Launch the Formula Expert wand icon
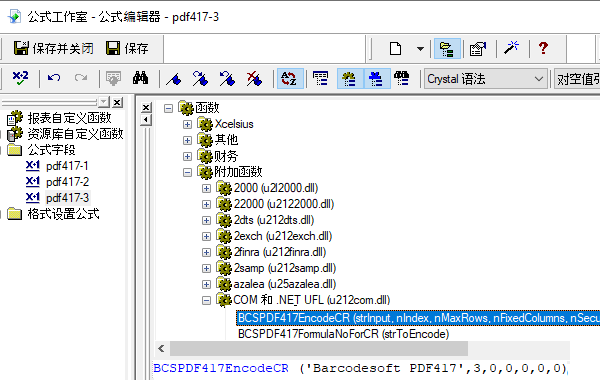Screen dimensions: 600x380 tap(512, 49)
